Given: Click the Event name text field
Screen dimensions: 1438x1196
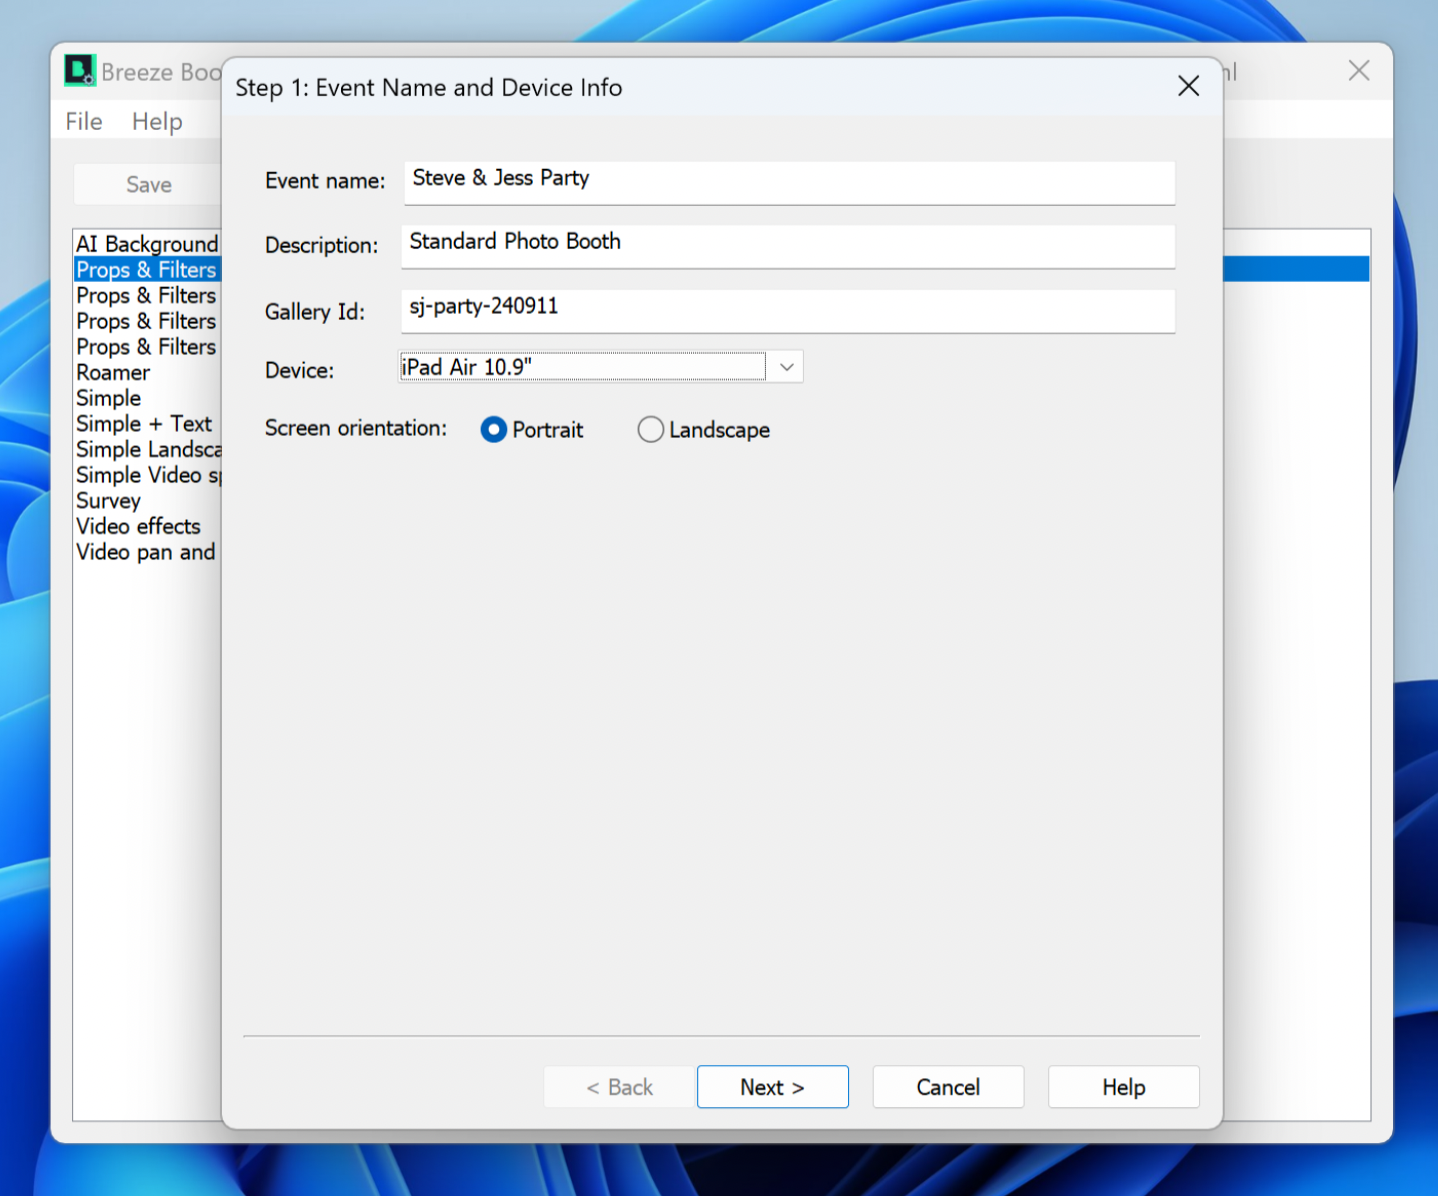Looking at the screenshot, I should 788,181.
